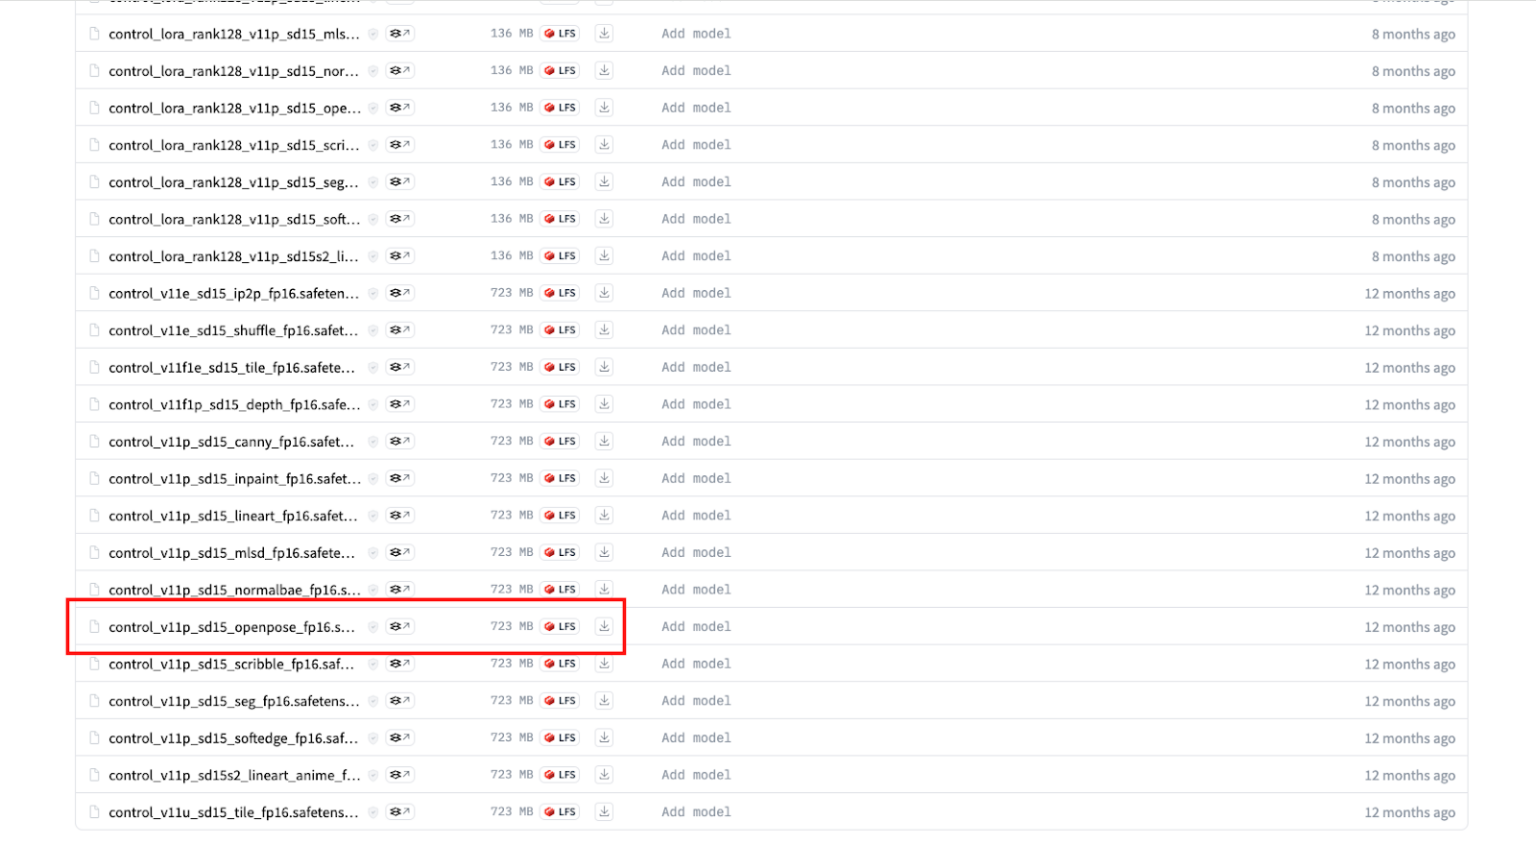This screenshot has width=1536, height=846.
Task: Click "8 months ago" on control_lora sd15_scri row
Action: 1413,145
